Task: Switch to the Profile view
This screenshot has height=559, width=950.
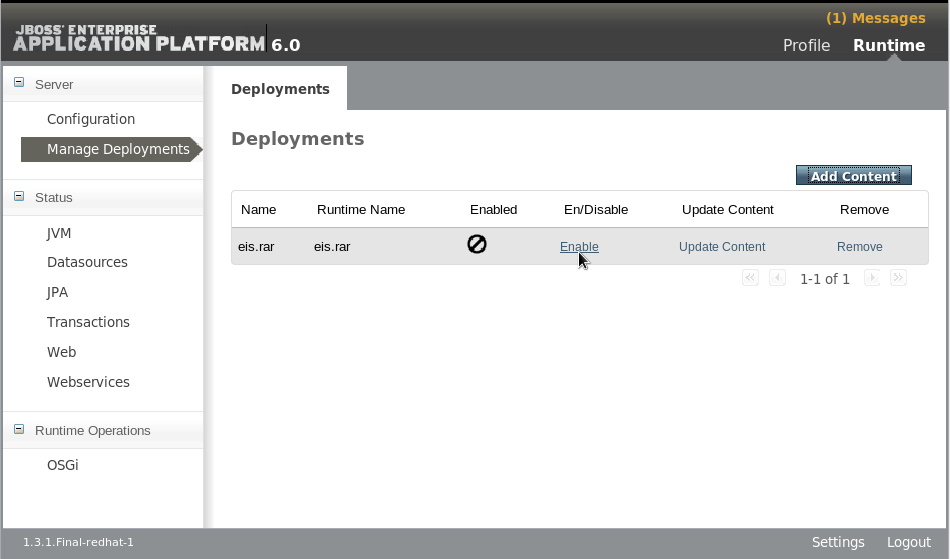Action: click(806, 45)
